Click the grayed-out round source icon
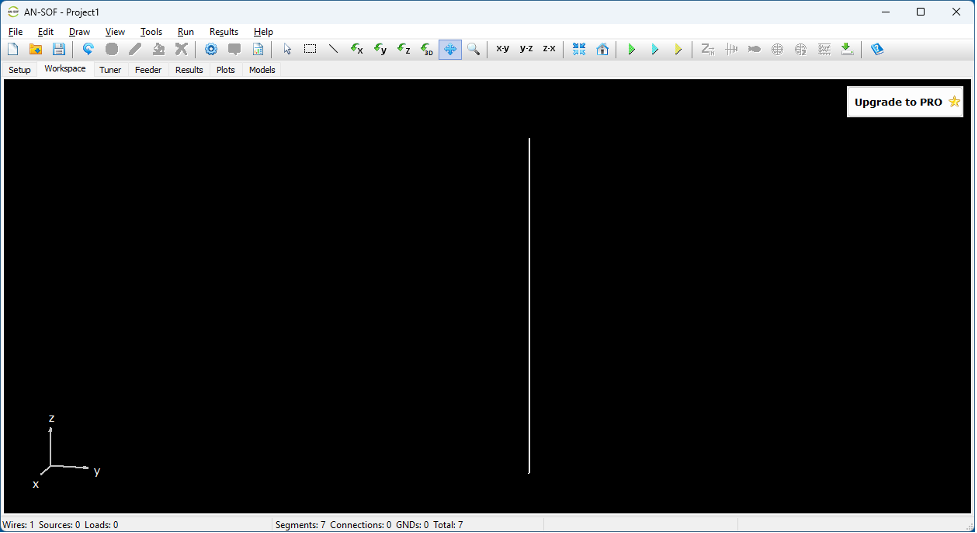Viewport: 977px width, 533px height. (112, 49)
